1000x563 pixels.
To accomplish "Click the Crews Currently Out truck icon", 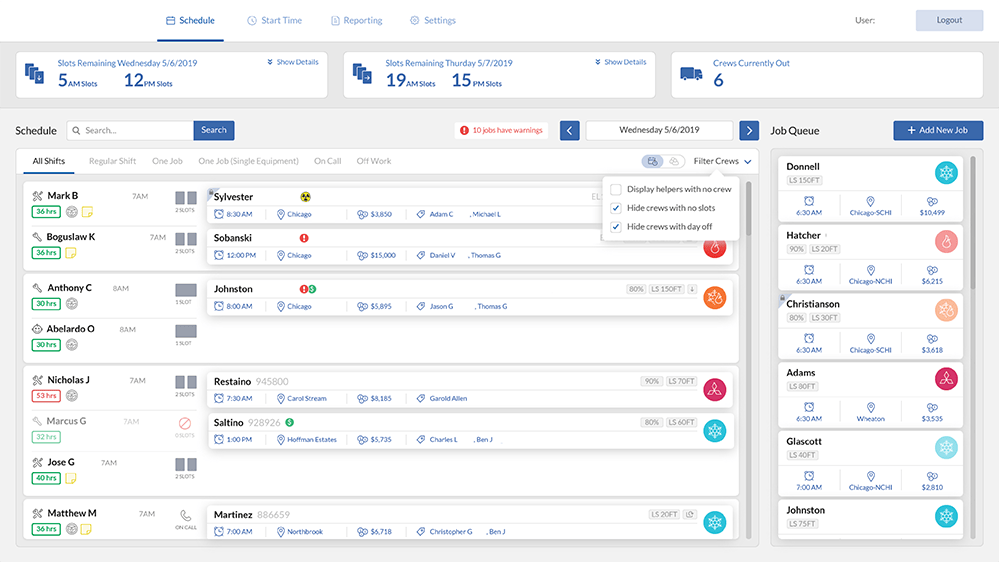I will (691, 74).
